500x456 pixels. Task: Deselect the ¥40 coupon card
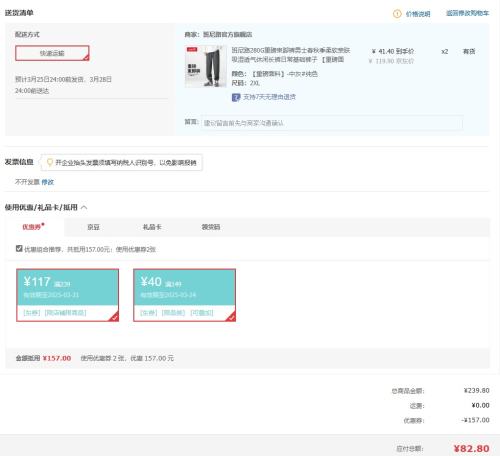(x=184, y=295)
